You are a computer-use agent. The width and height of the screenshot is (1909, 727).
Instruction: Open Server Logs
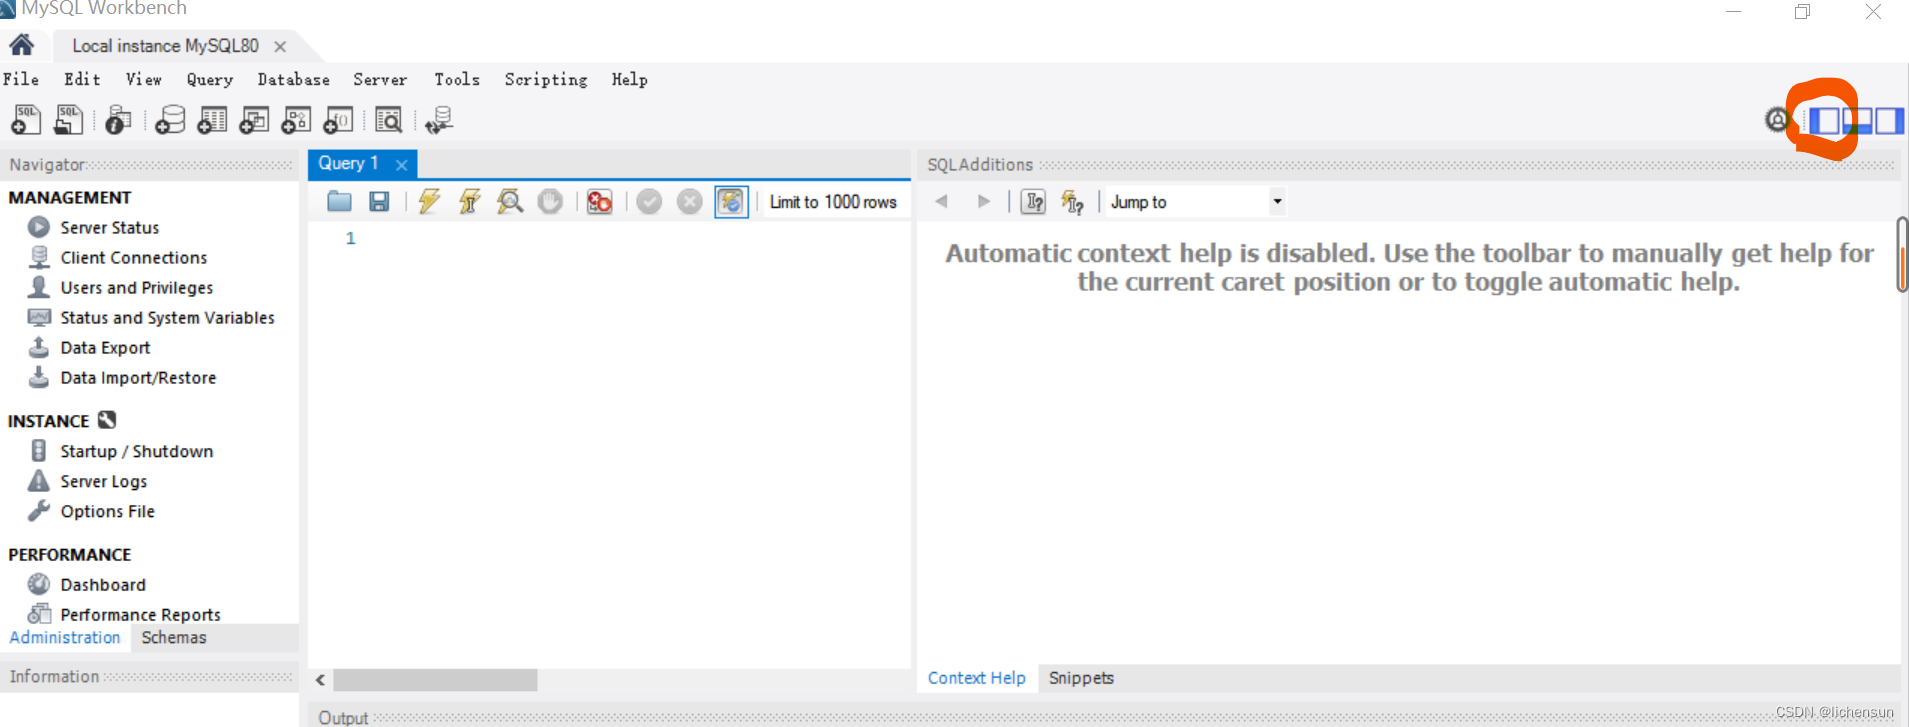103,481
